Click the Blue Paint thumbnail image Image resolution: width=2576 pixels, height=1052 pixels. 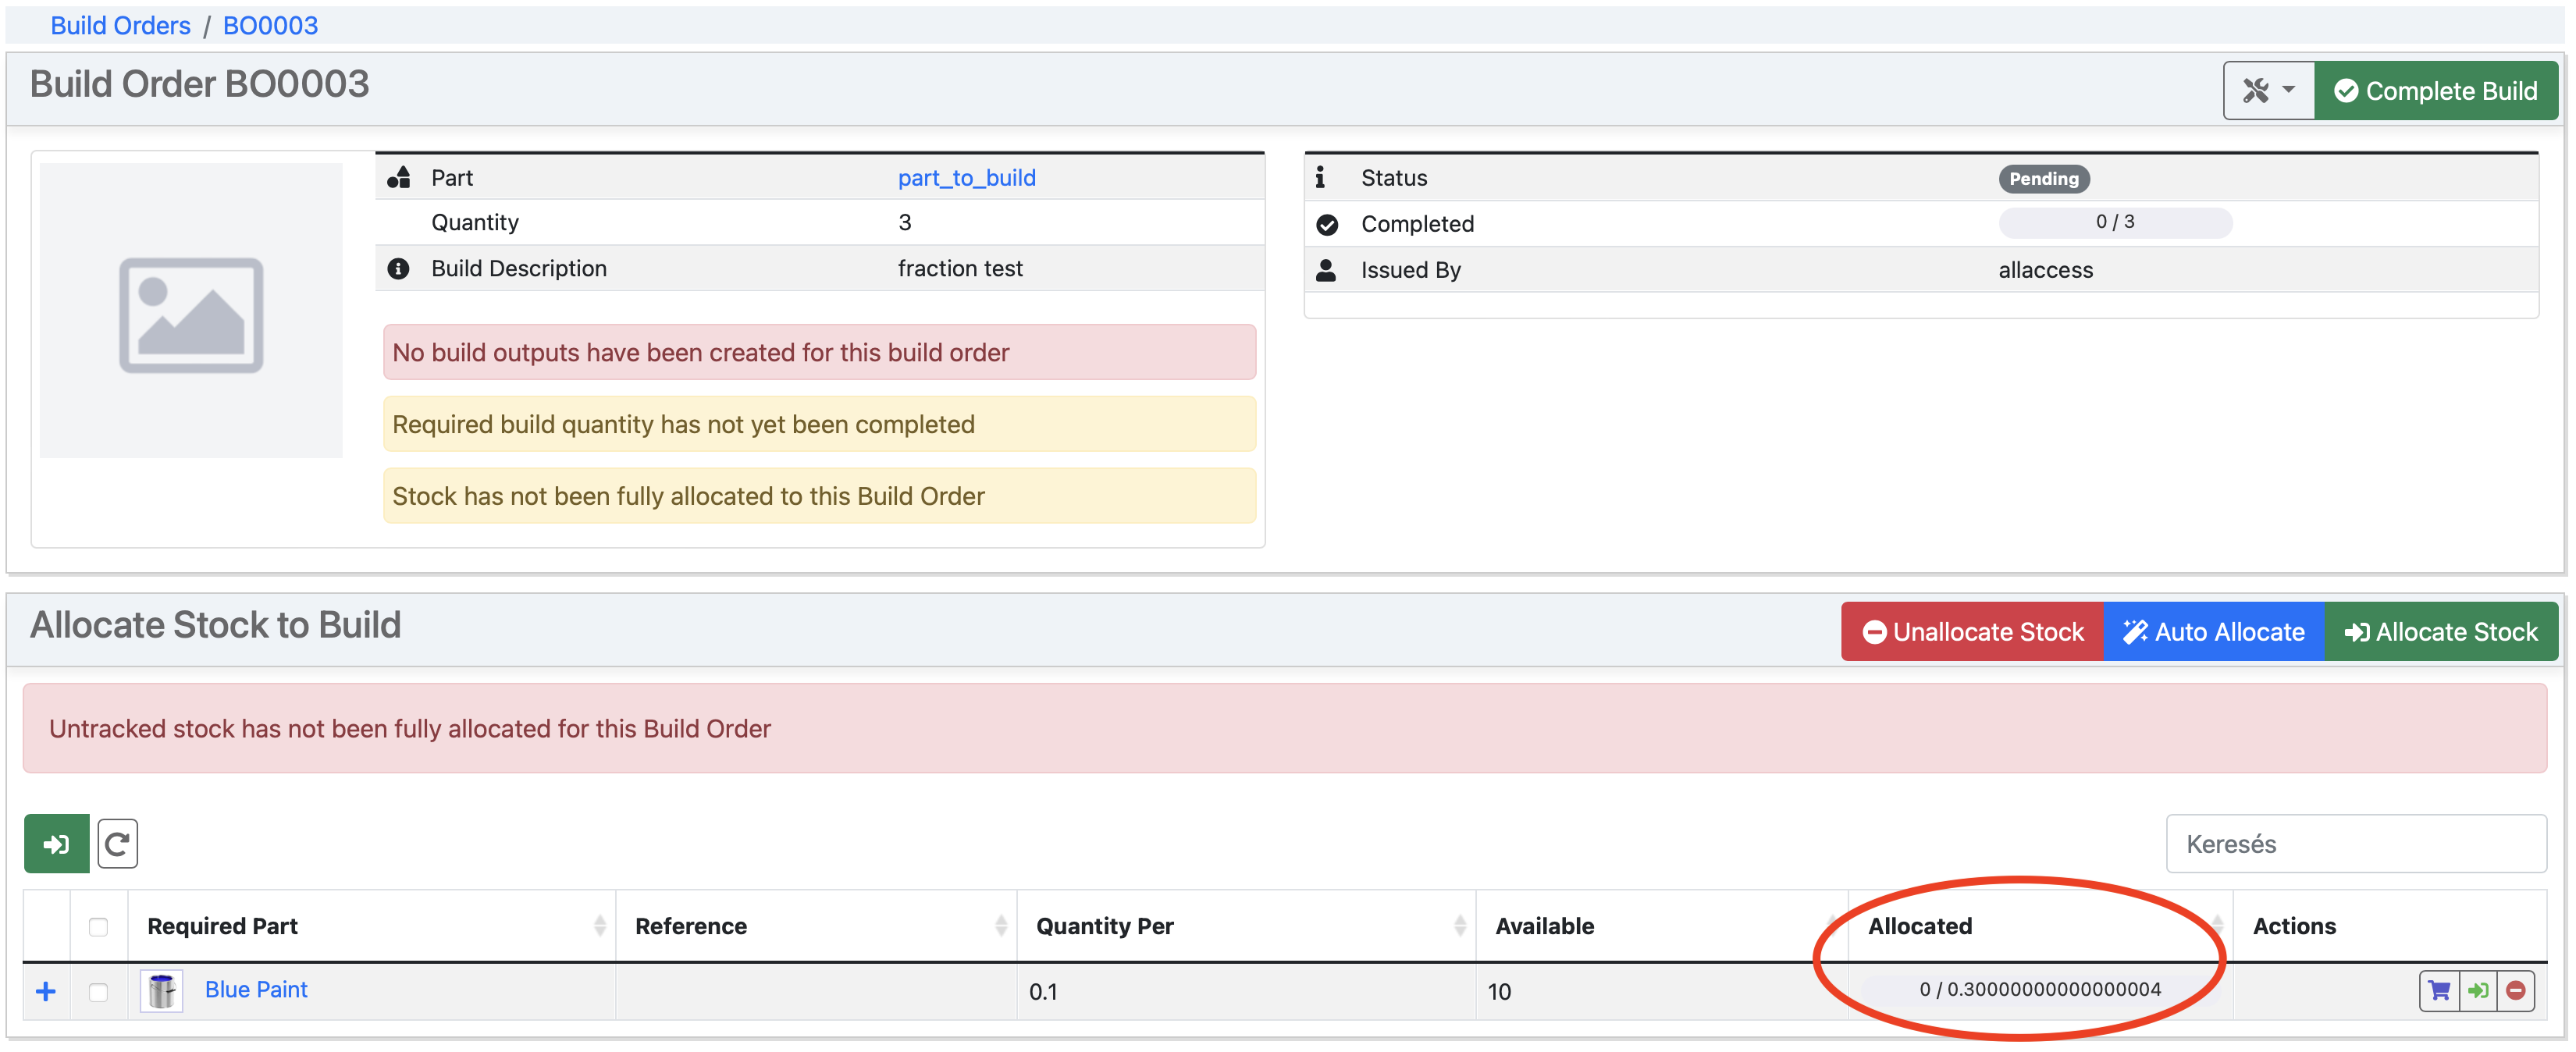(x=161, y=990)
